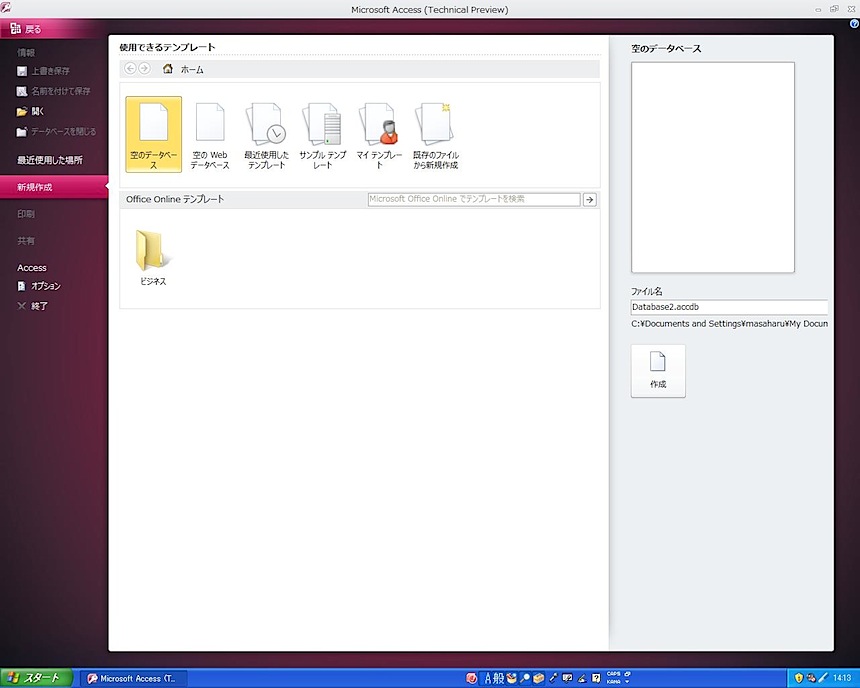Click the search go arrow button
Screen dimensions: 860x688
tap(590, 200)
